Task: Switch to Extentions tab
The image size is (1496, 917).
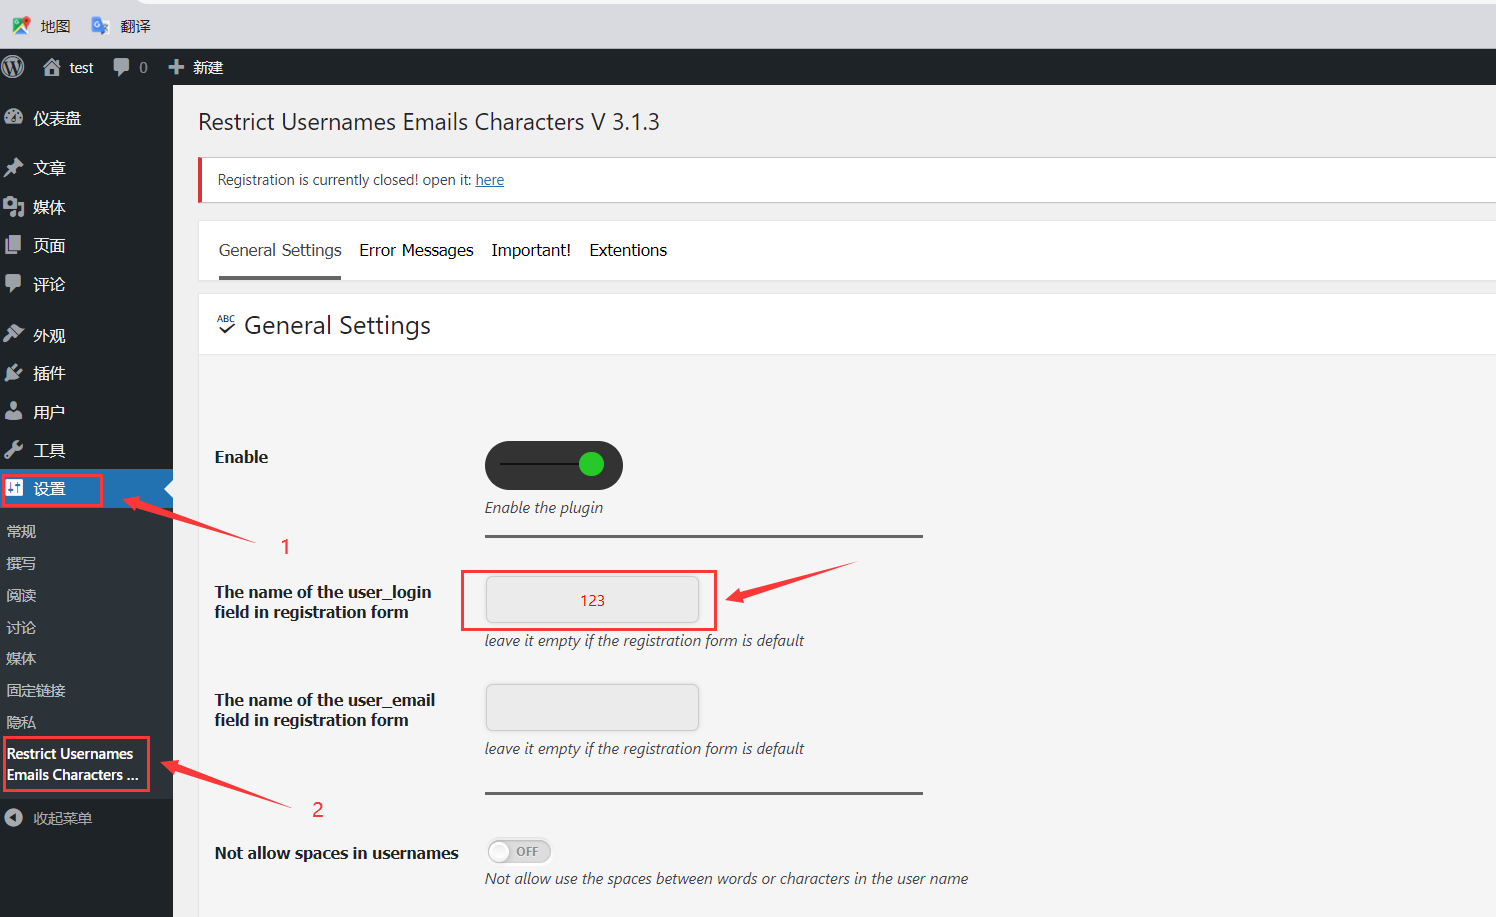Action: (x=628, y=250)
